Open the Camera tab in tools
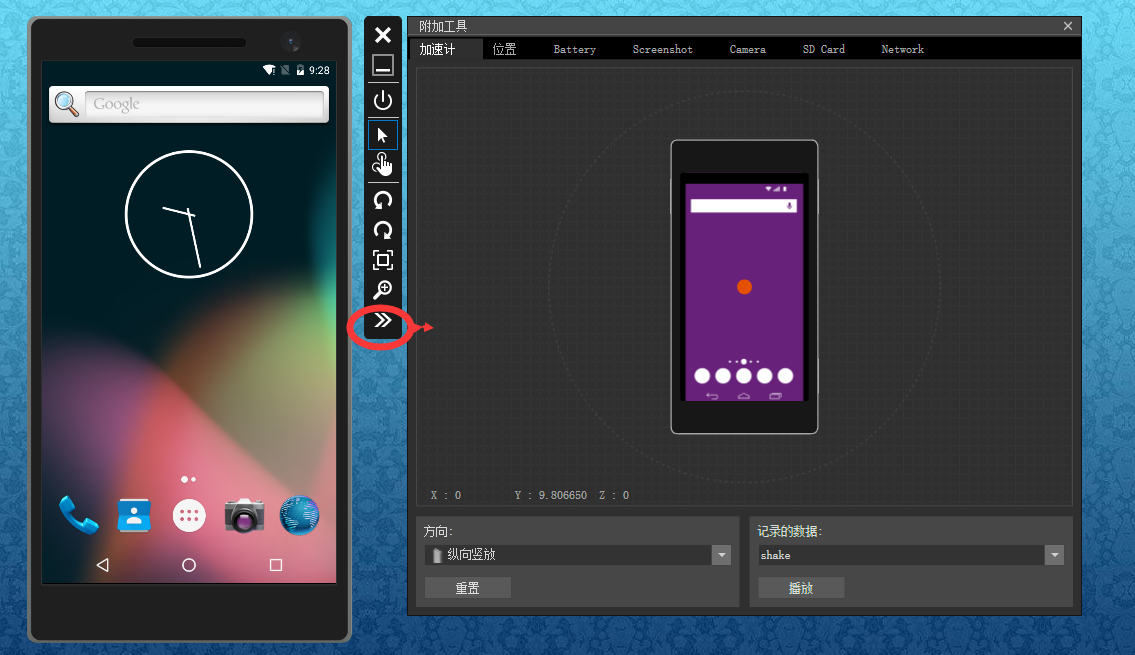Viewport: 1135px width, 655px height. [748, 49]
